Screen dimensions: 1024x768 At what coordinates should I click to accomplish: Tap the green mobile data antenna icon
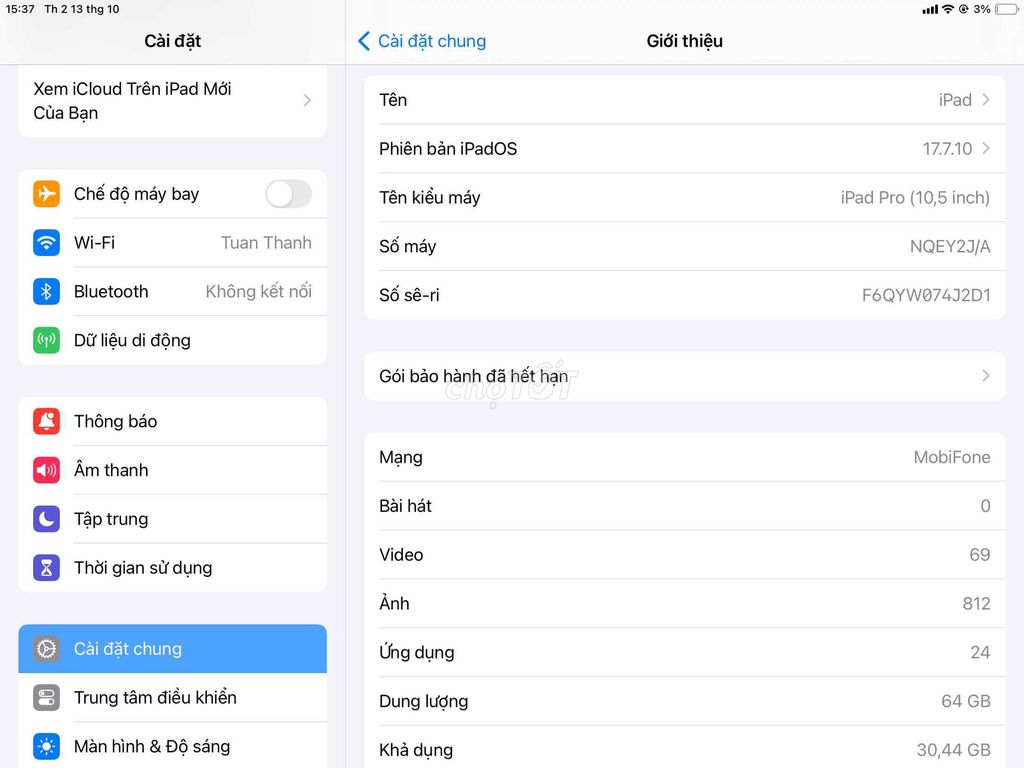(46, 340)
